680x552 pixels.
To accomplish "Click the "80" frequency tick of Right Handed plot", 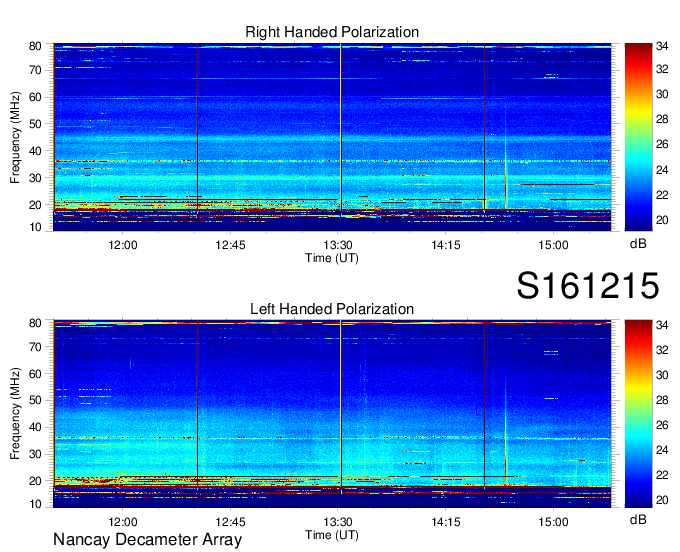I will 35,46.
